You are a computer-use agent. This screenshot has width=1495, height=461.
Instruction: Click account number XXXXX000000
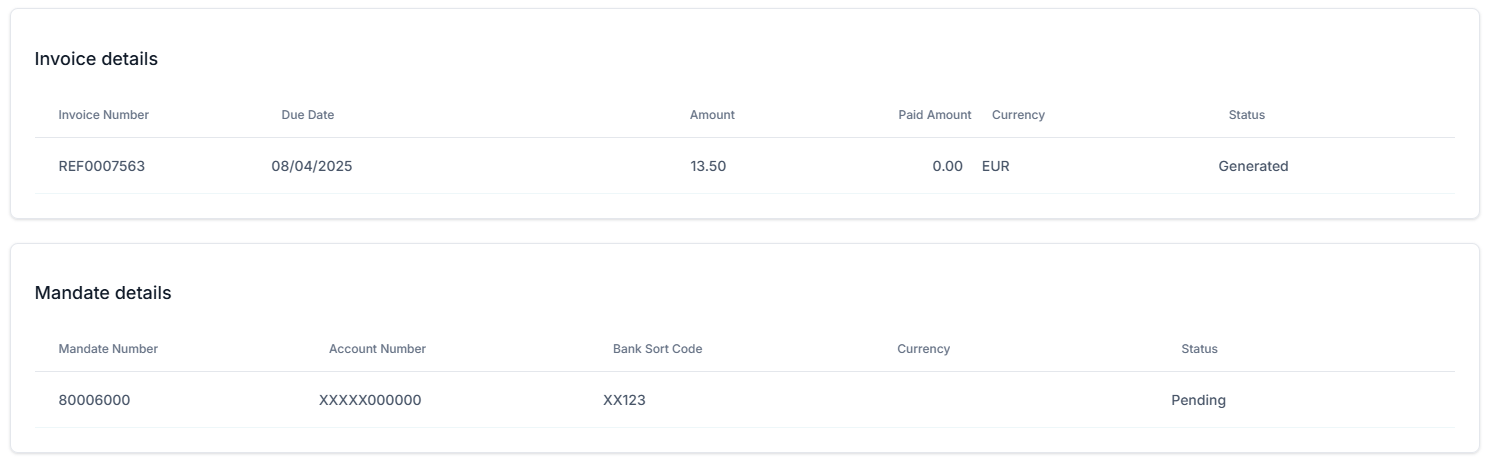[370, 400]
